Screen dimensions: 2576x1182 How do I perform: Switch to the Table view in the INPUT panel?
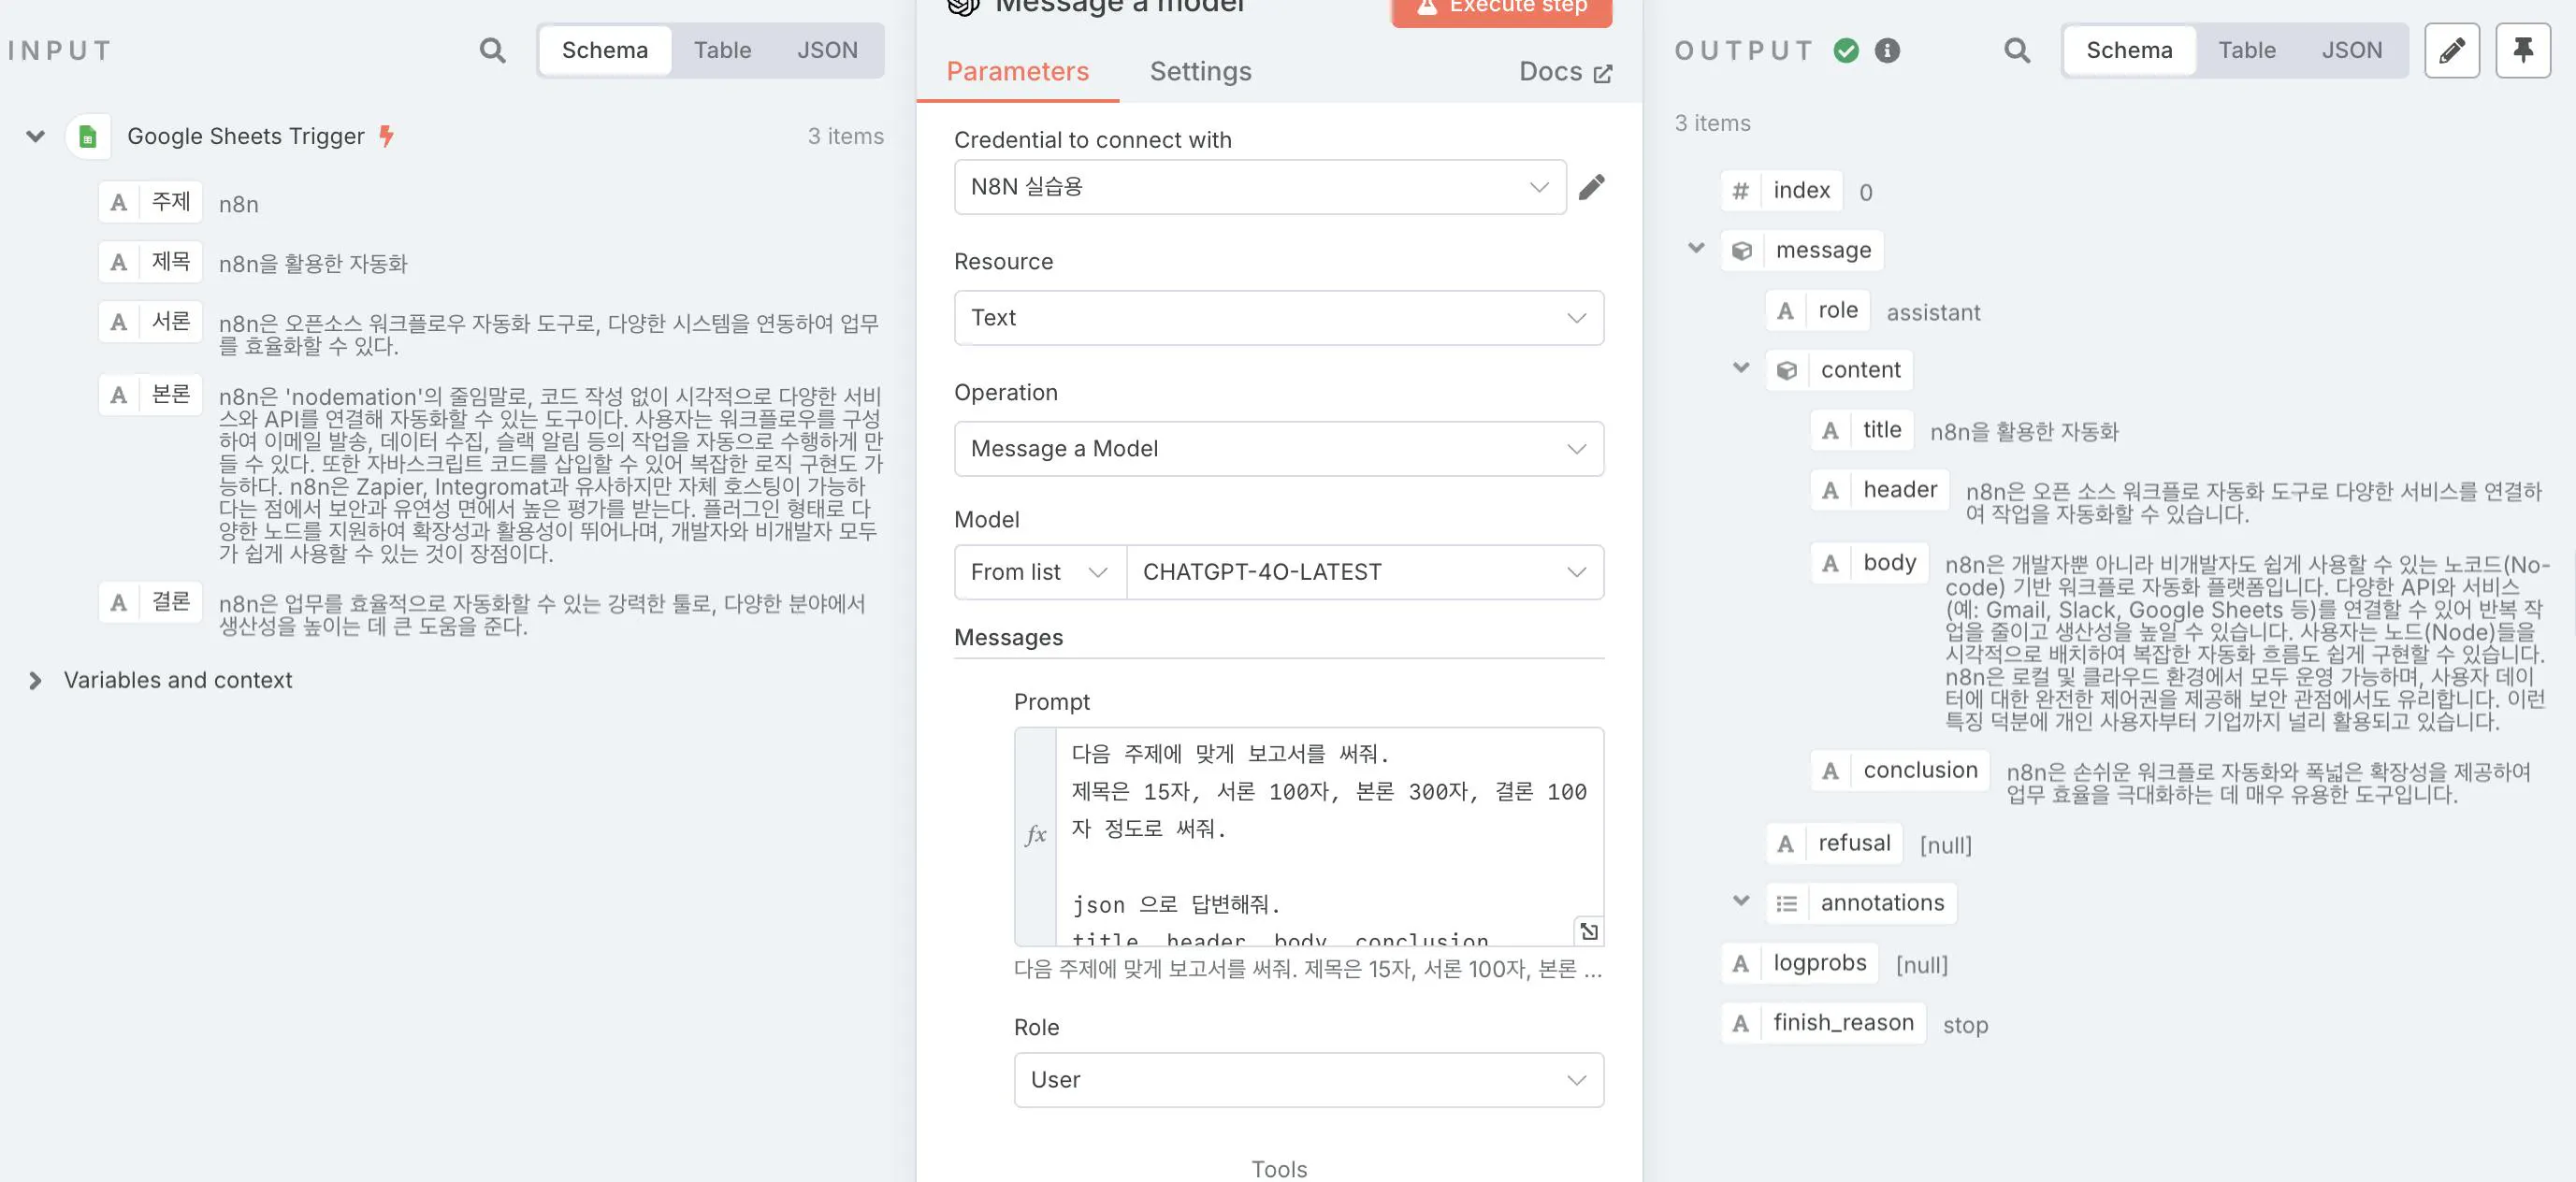723,50
